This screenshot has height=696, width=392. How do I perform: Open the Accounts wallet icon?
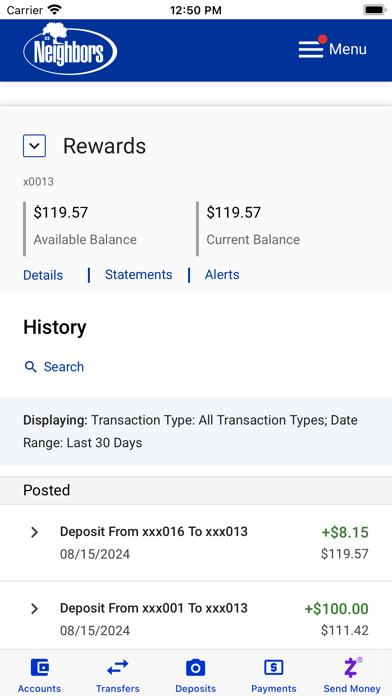[40, 667]
